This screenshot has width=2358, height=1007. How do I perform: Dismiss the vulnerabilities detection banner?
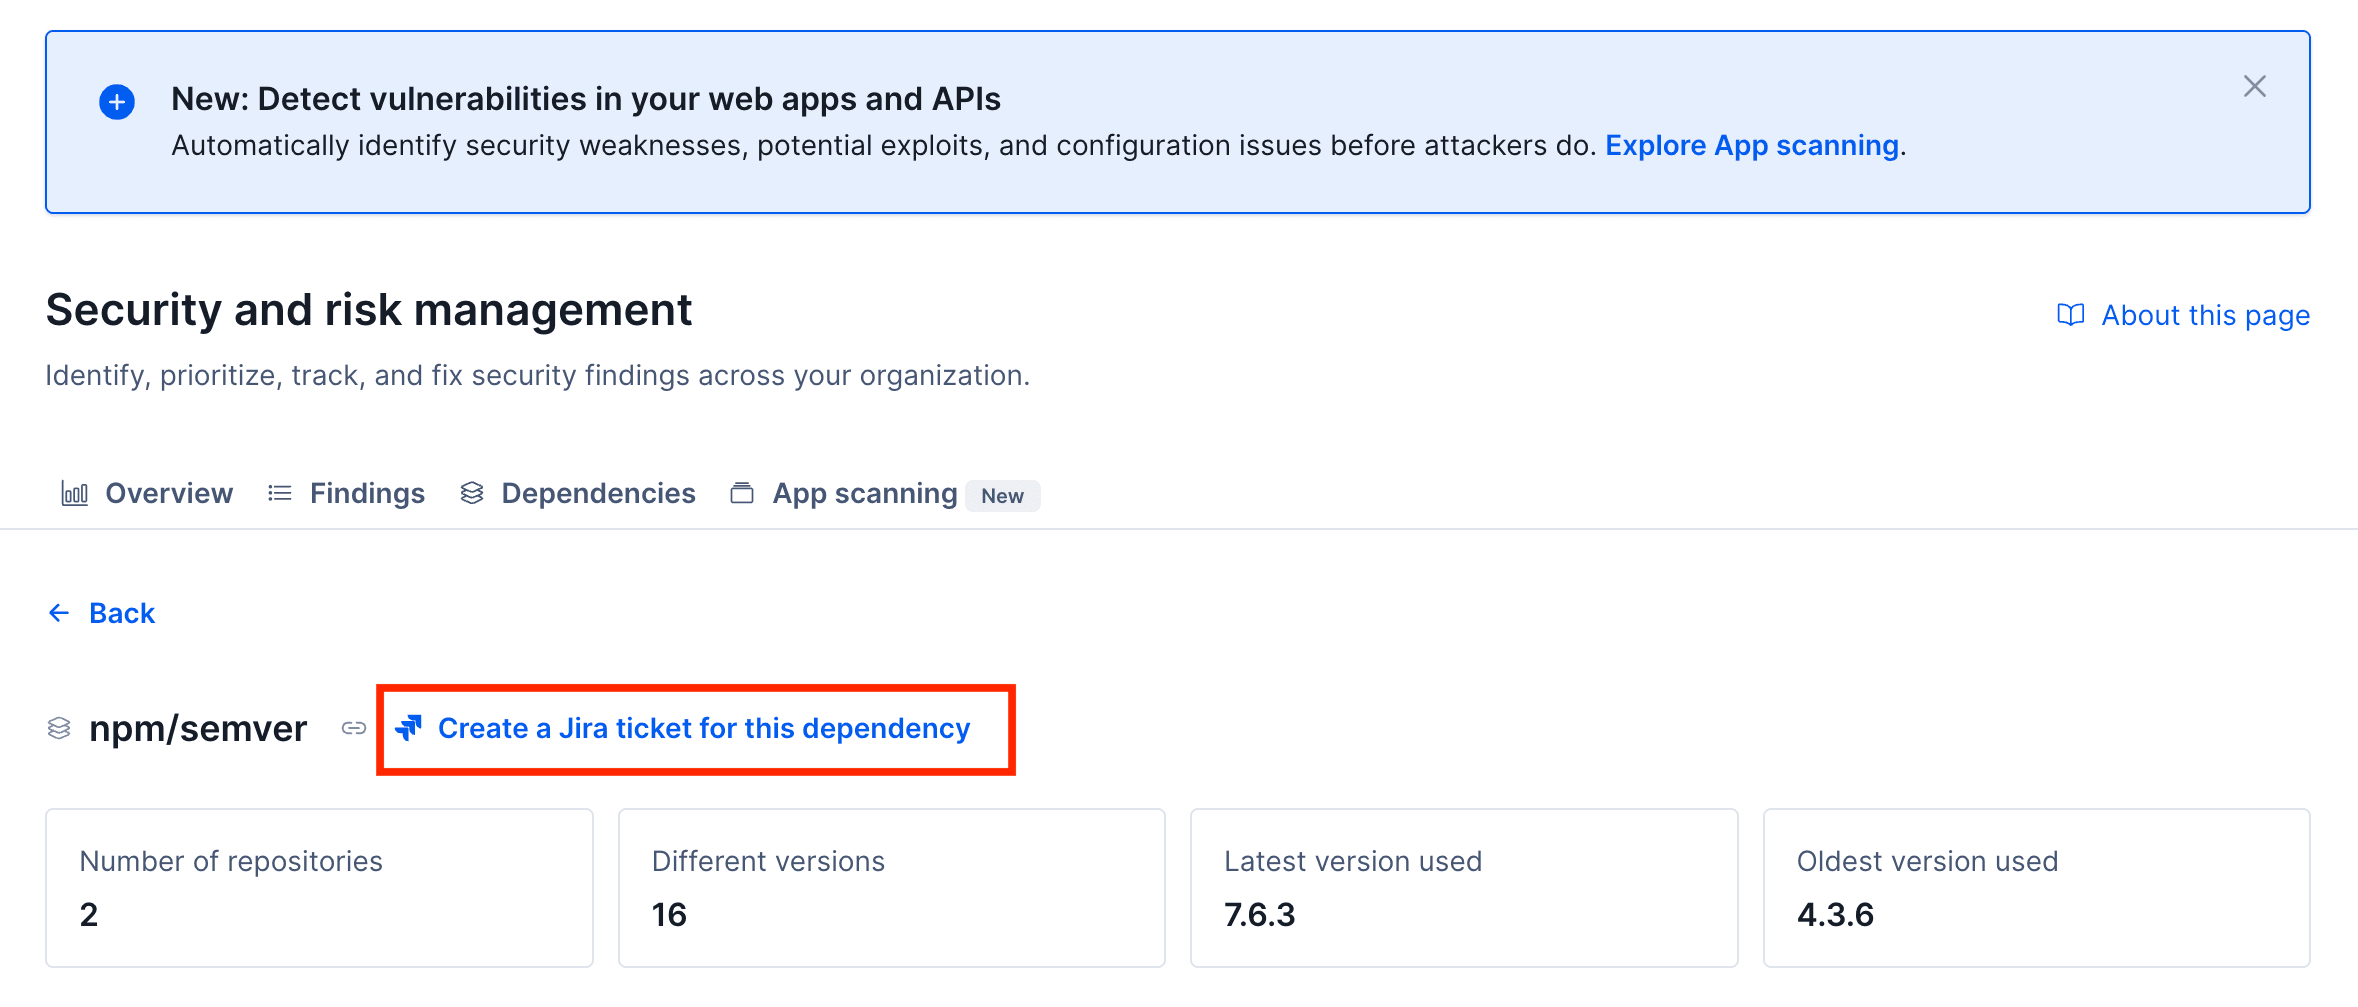(x=2254, y=87)
